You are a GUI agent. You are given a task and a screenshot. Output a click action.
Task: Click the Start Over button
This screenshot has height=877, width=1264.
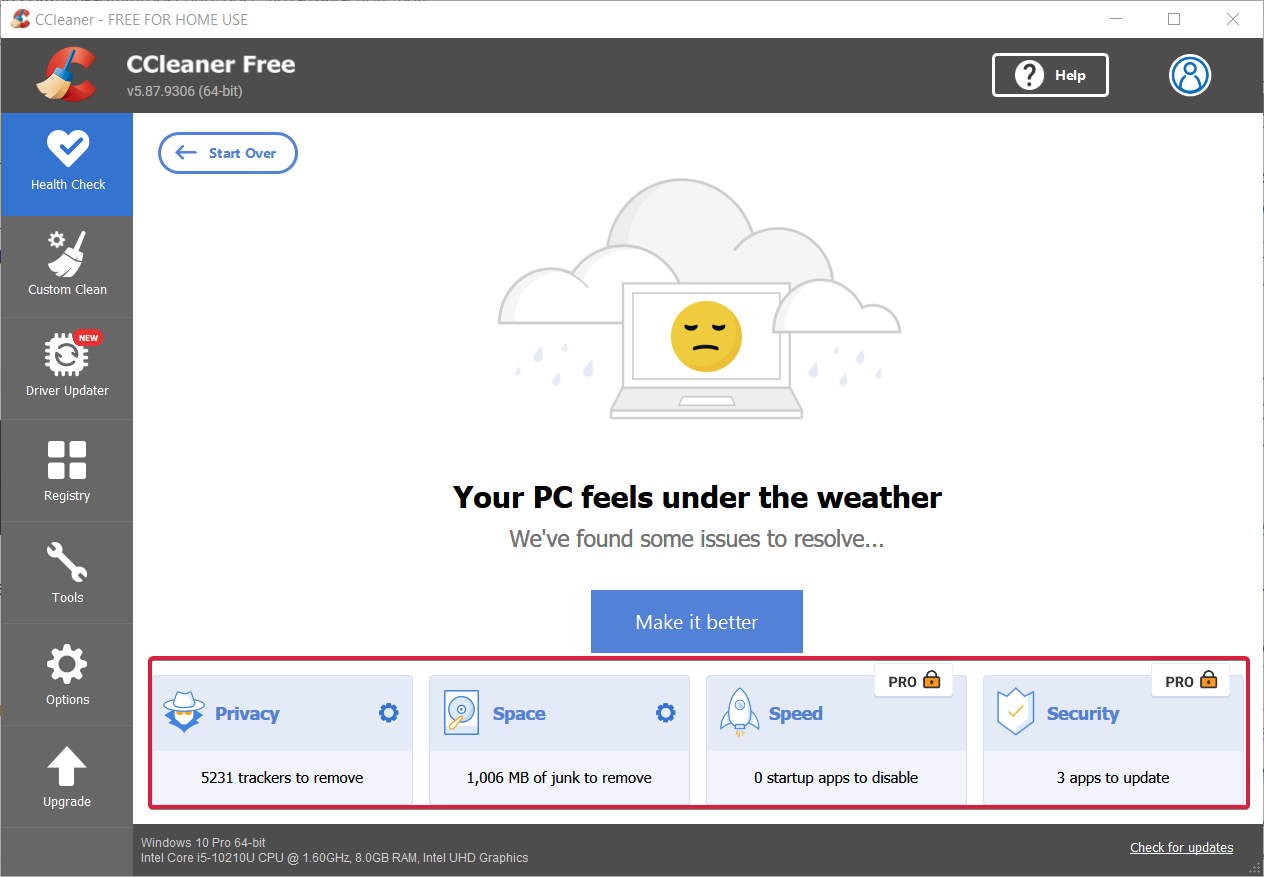[x=228, y=153]
